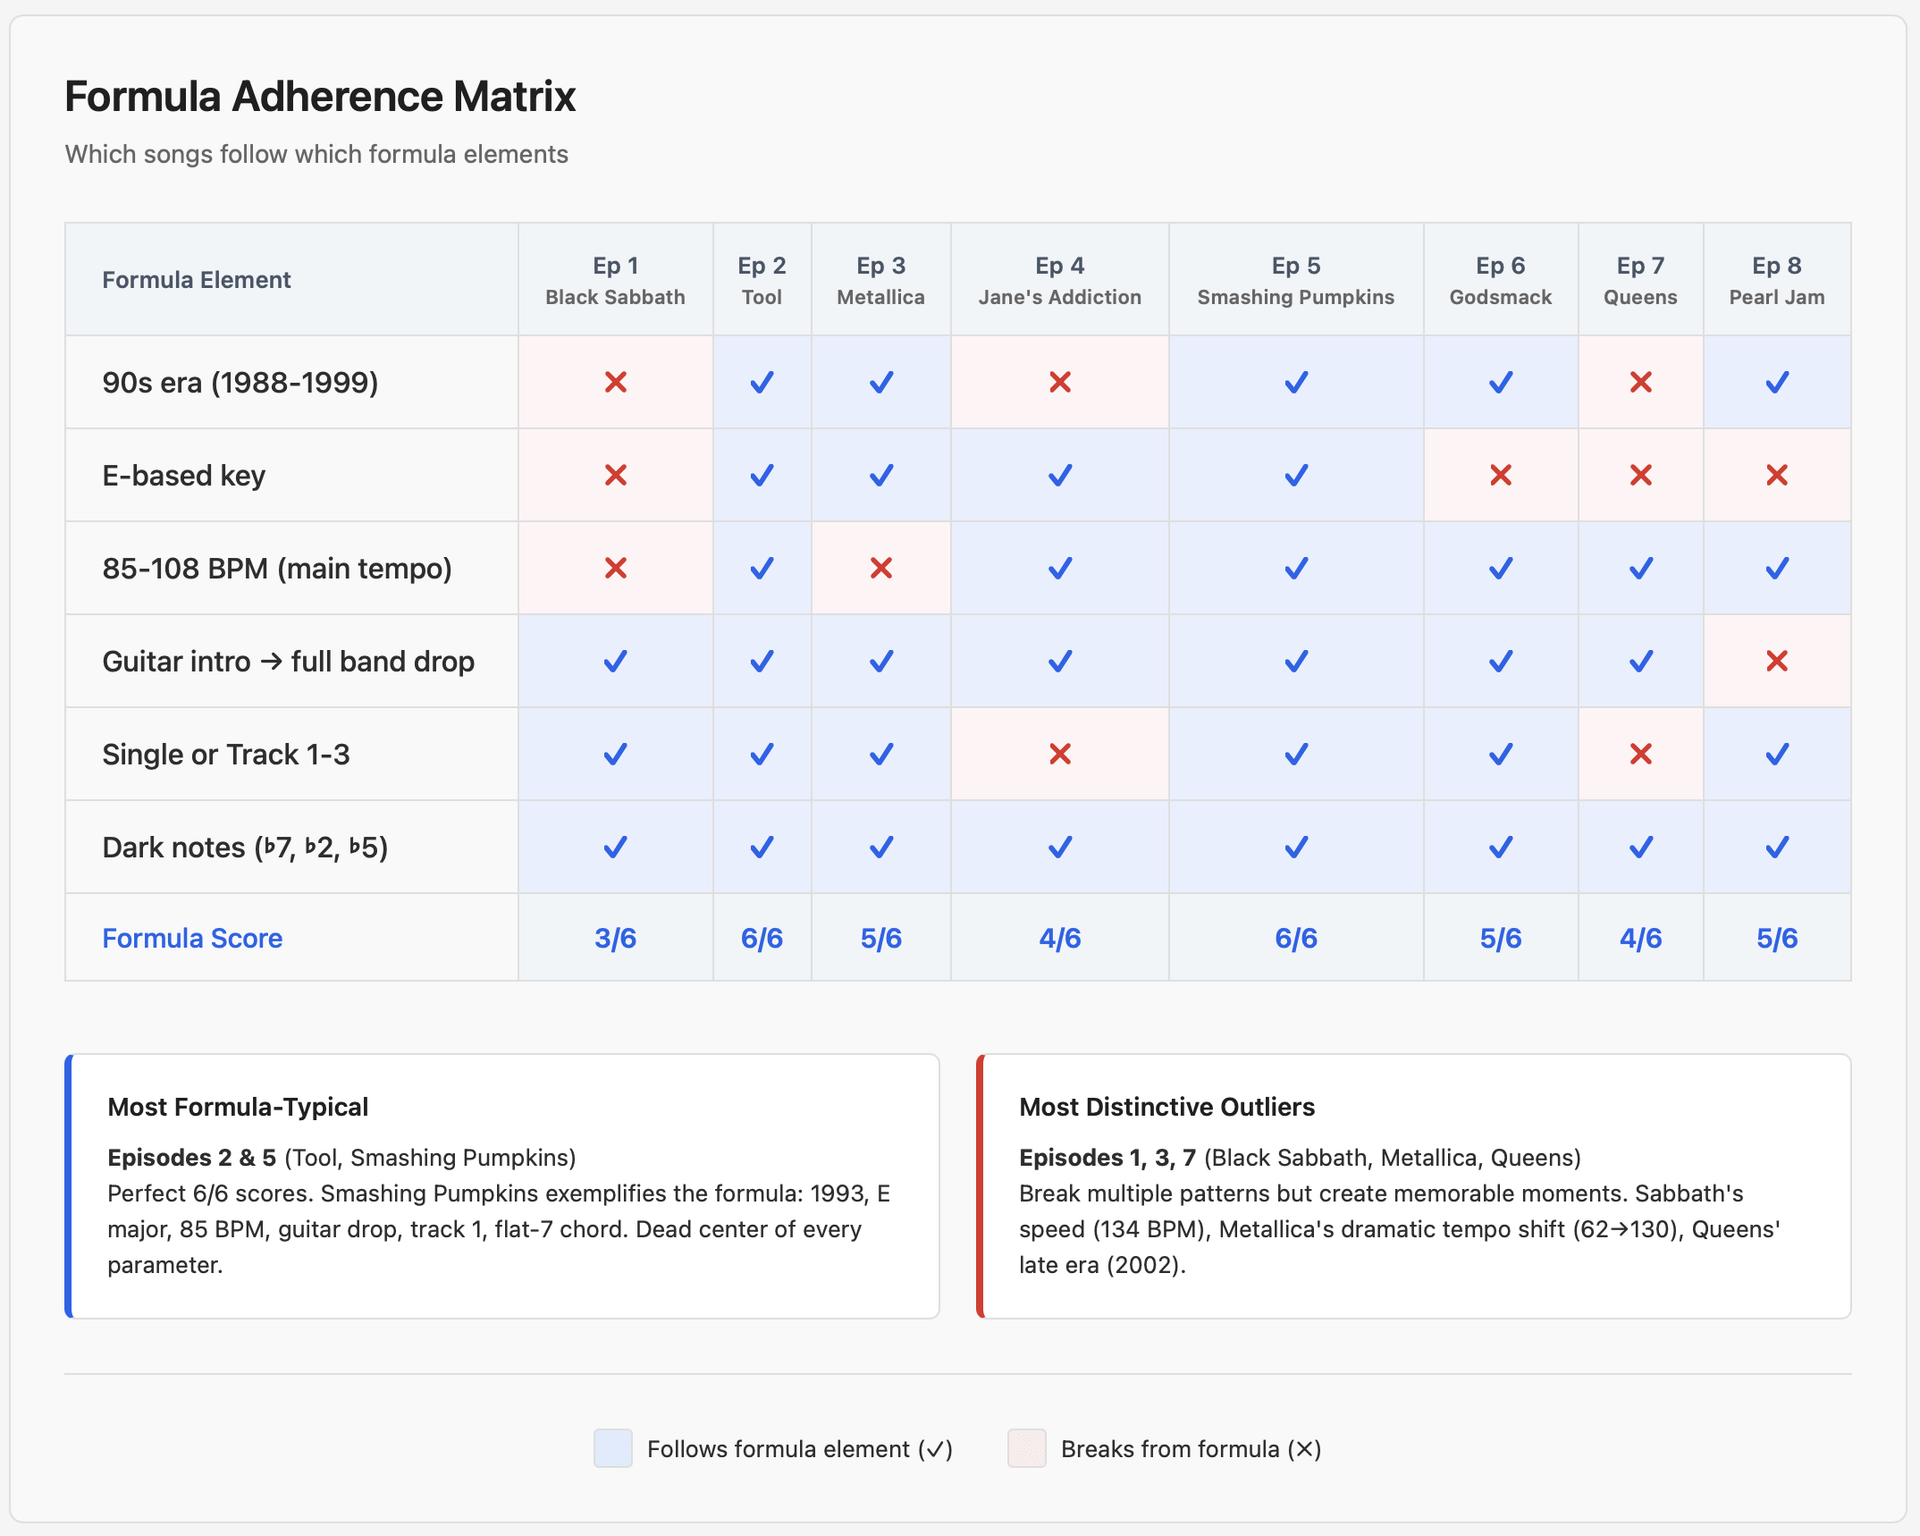
Task: Click Jane's Addiction Single or Track X mark
Action: tap(1059, 754)
